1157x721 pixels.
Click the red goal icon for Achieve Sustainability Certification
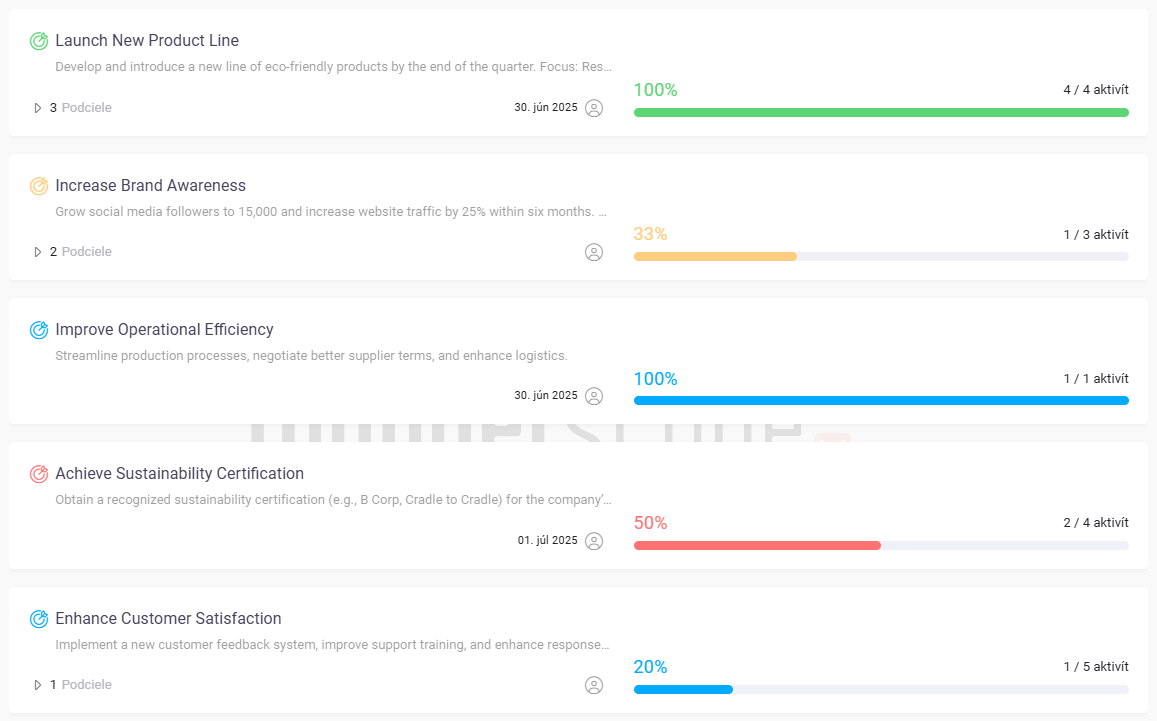point(39,474)
